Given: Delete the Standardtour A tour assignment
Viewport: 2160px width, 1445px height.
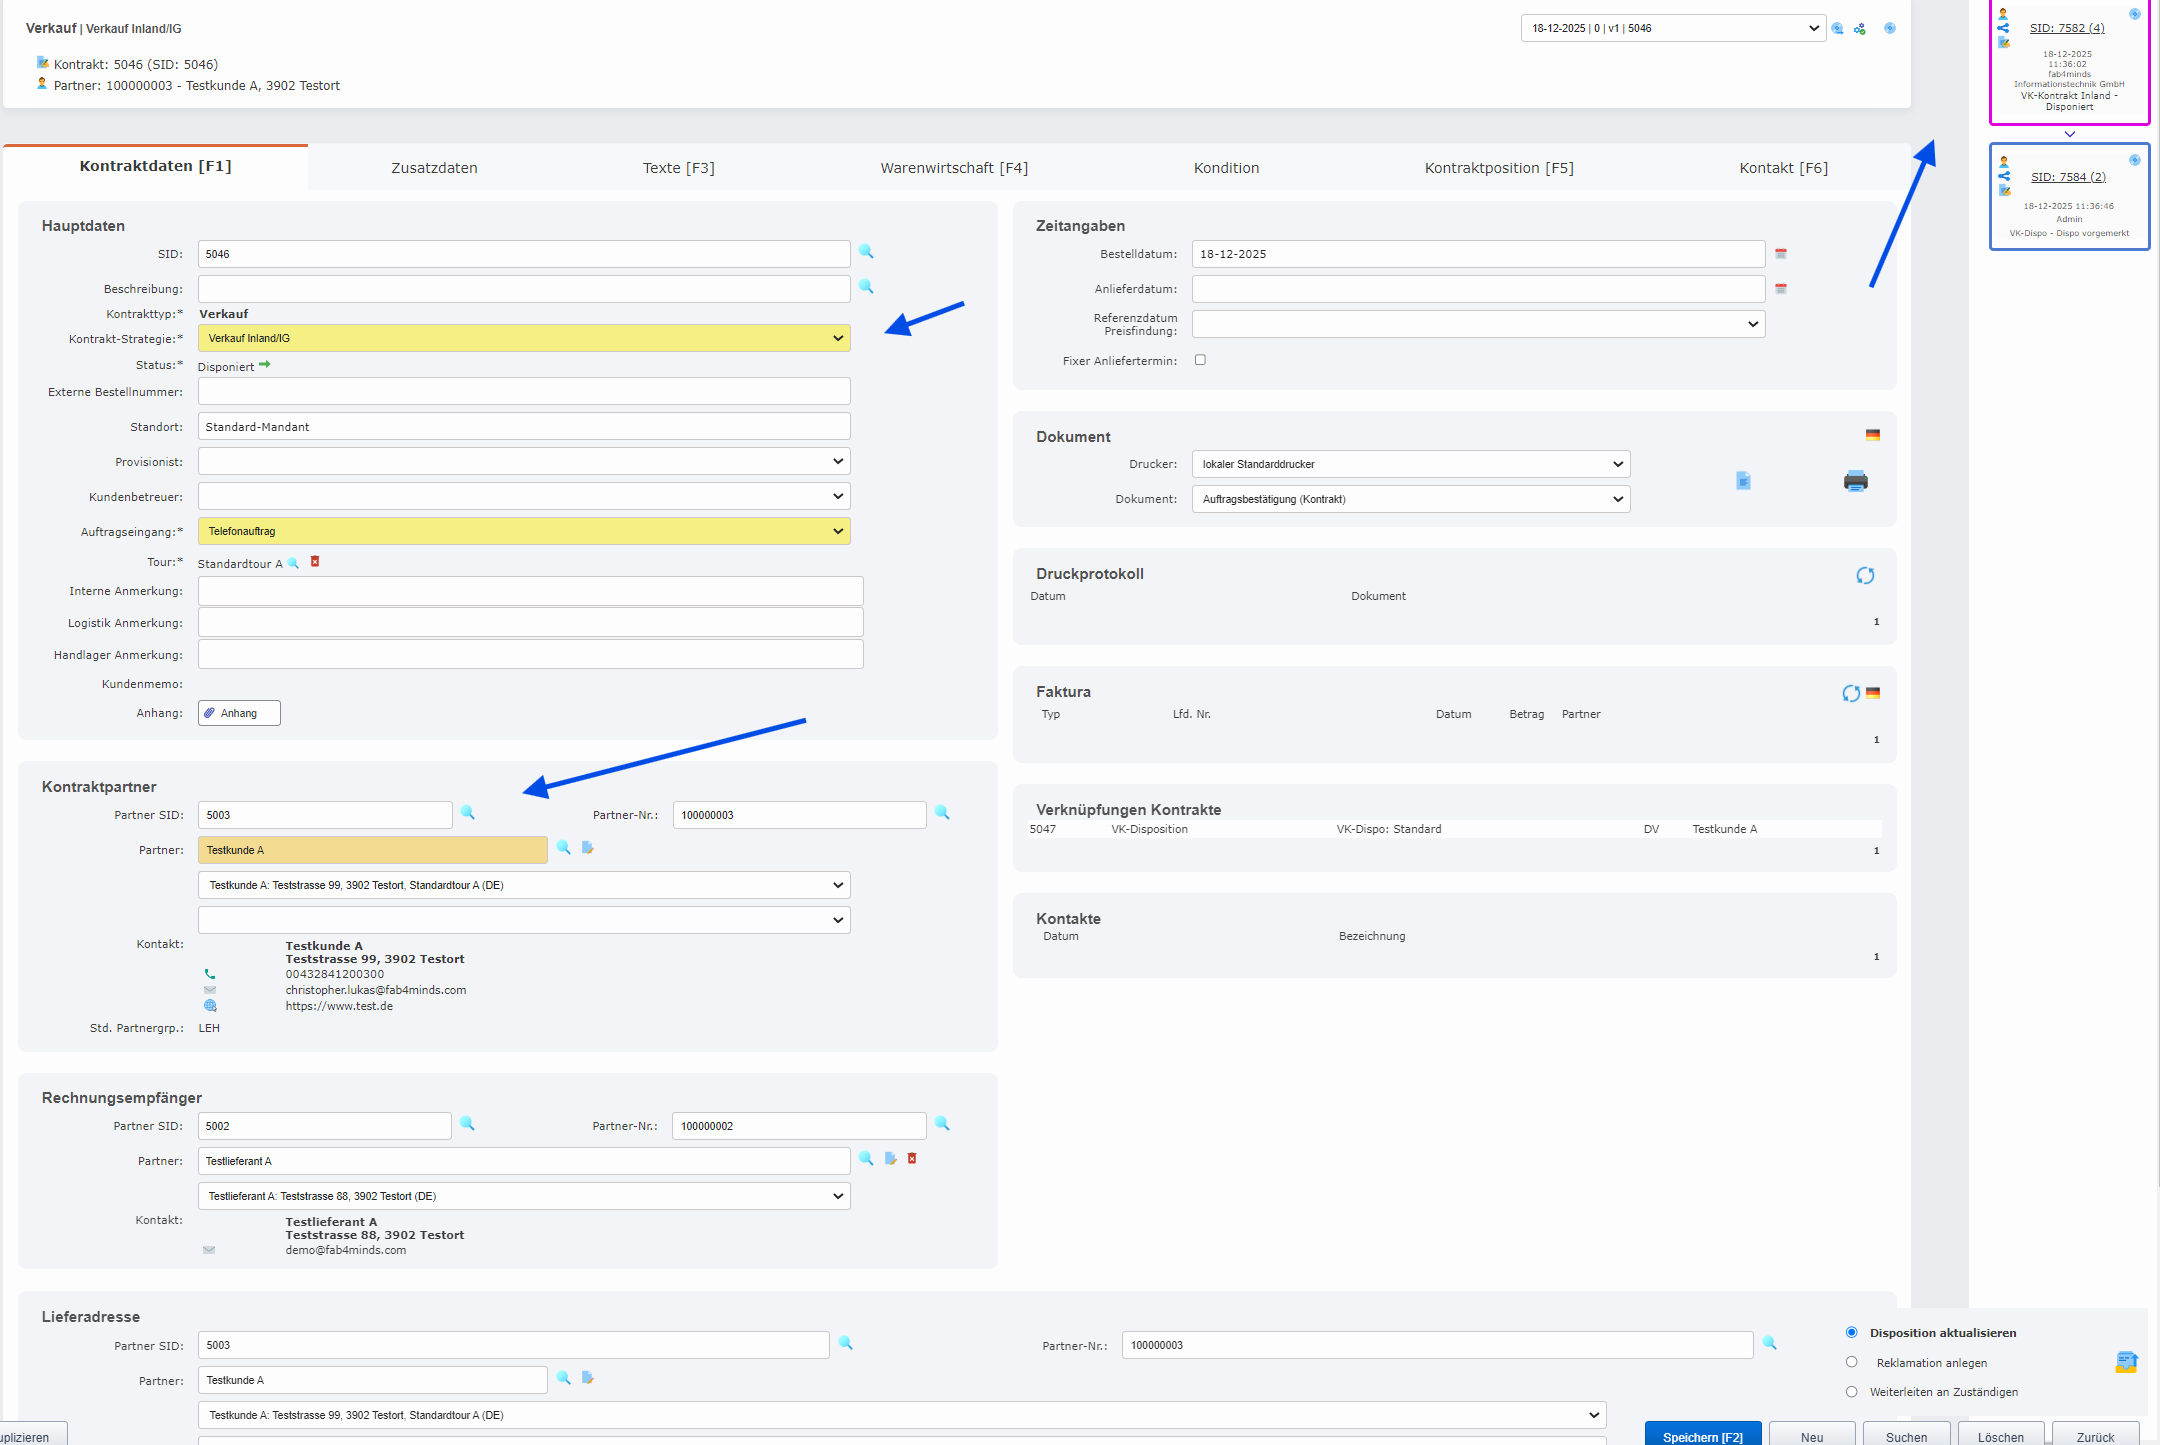Looking at the screenshot, I should click(315, 562).
